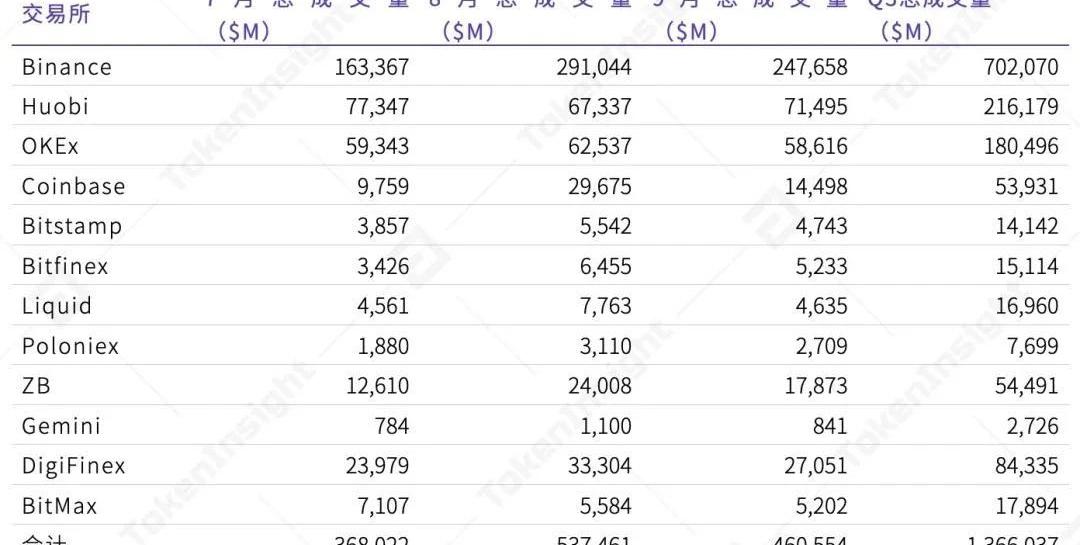Click DigiFinex's 23,979 July volume
The width and height of the screenshot is (1080, 545).
coord(377,466)
